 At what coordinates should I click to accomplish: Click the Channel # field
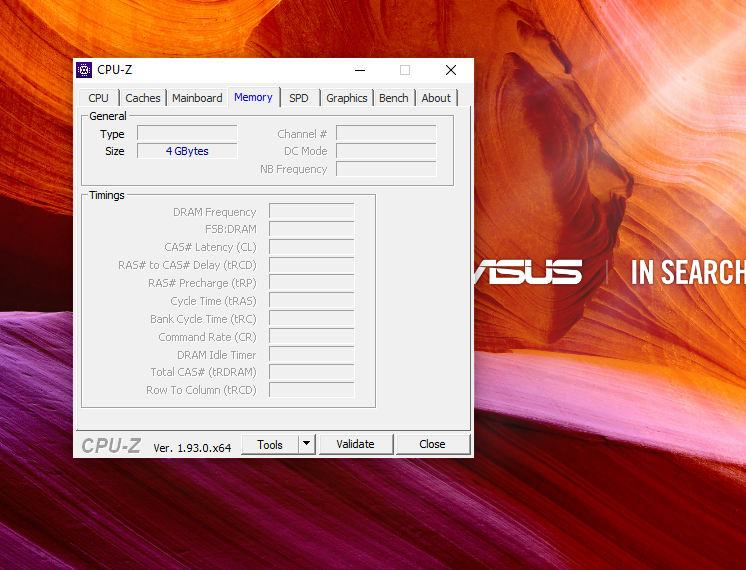point(386,133)
